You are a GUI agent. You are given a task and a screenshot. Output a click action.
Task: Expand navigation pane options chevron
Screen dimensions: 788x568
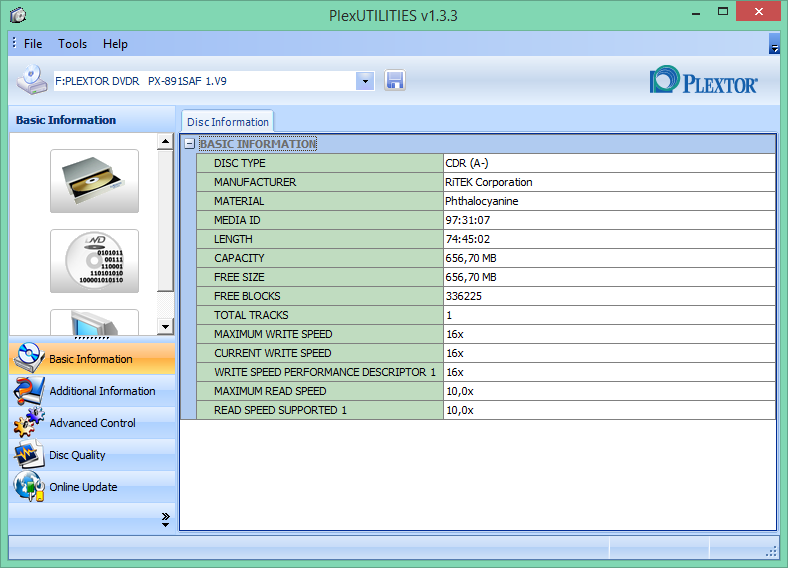[x=165, y=519]
